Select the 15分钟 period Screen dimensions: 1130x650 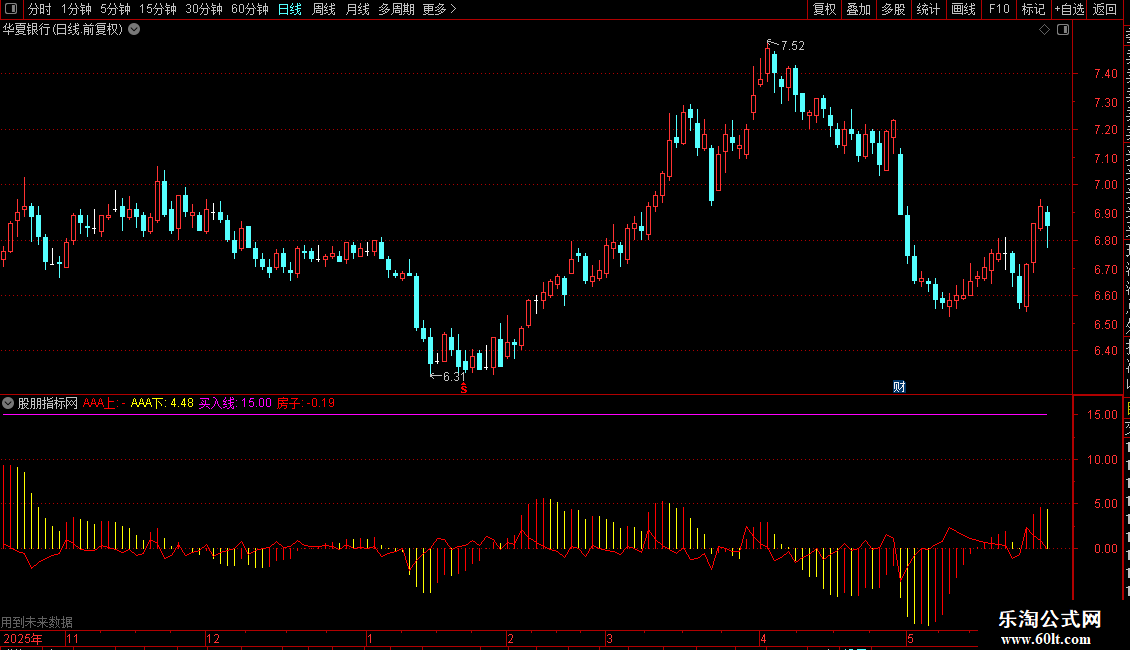coord(158,9)
